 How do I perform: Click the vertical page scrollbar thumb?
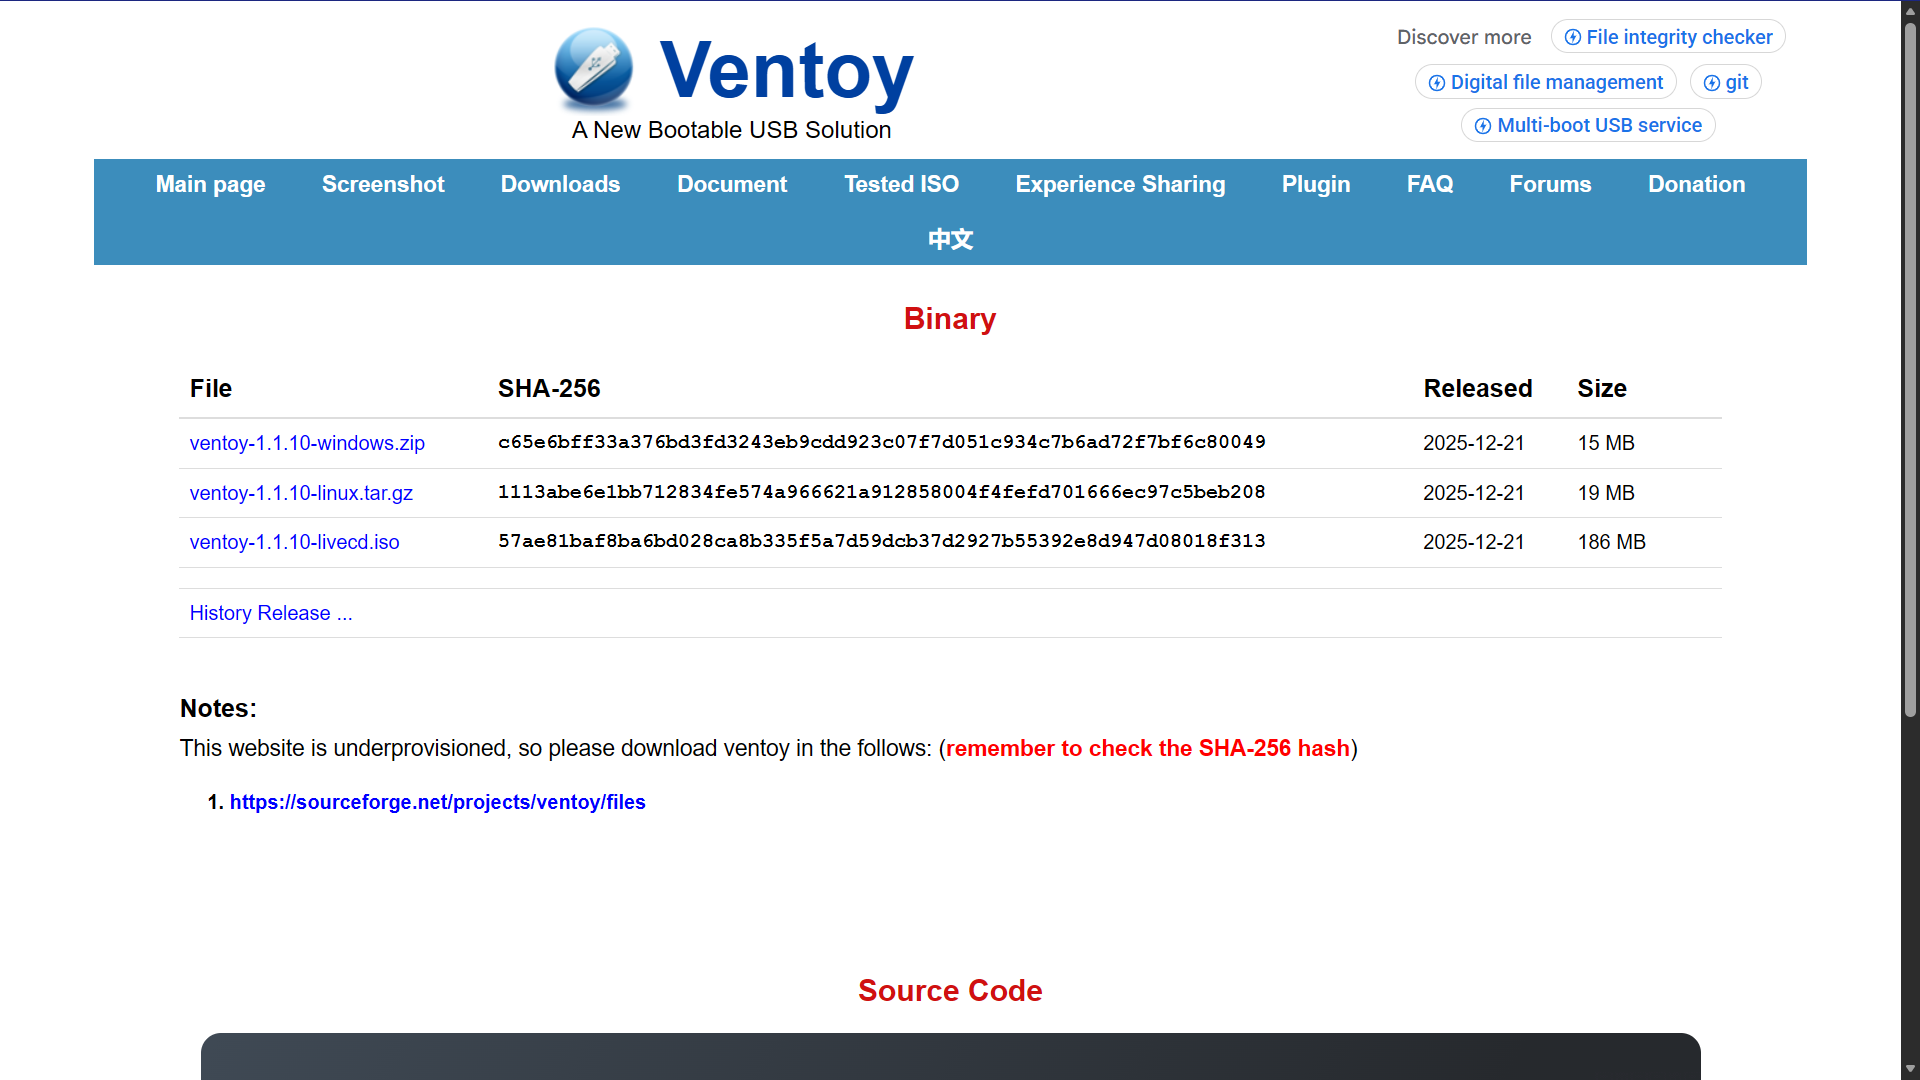(1910, 370)
